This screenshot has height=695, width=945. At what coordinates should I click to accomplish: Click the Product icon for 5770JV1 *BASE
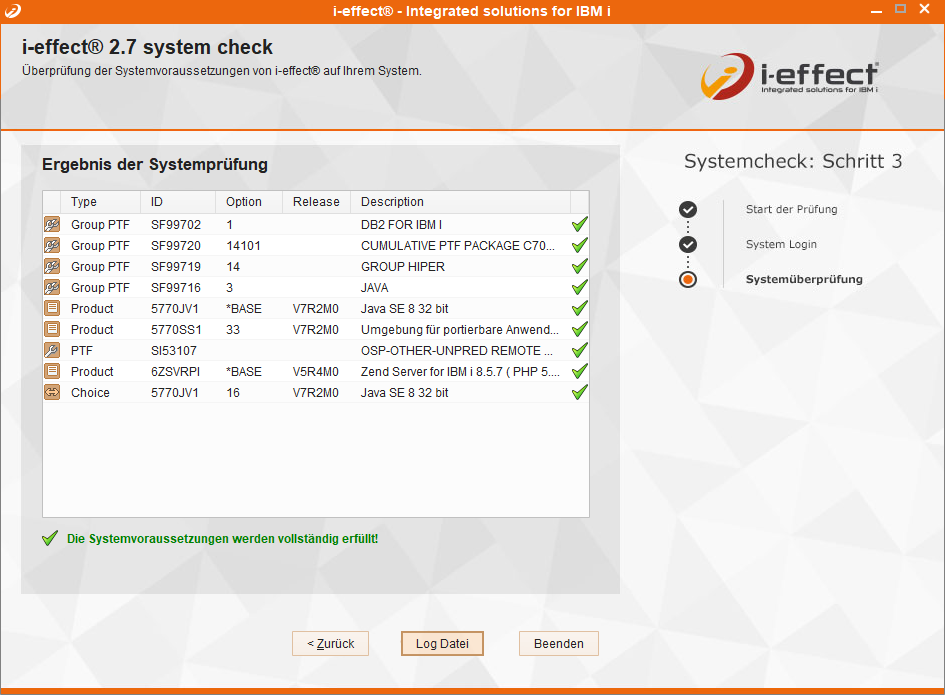[x=52, y=309]
